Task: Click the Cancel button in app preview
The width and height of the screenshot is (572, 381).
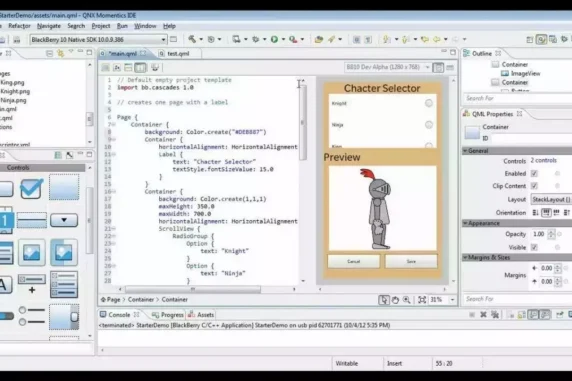Action: [x=353, y=261]
